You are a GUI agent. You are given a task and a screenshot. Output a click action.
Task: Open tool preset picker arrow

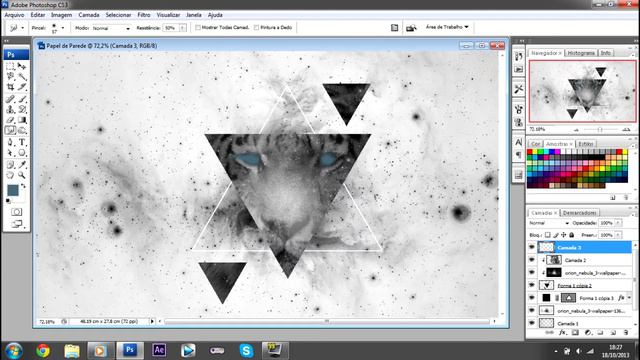[x=22, y=28]
